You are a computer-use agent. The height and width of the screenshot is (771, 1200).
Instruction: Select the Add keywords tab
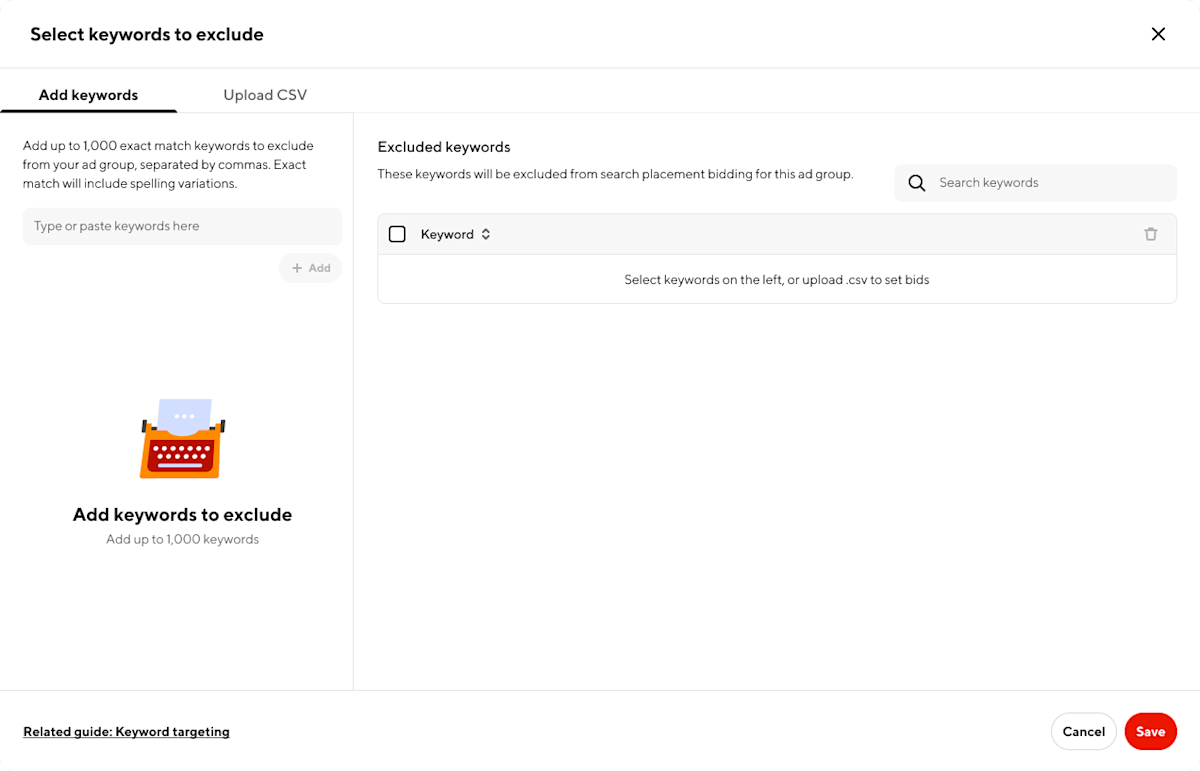point(88,94)
